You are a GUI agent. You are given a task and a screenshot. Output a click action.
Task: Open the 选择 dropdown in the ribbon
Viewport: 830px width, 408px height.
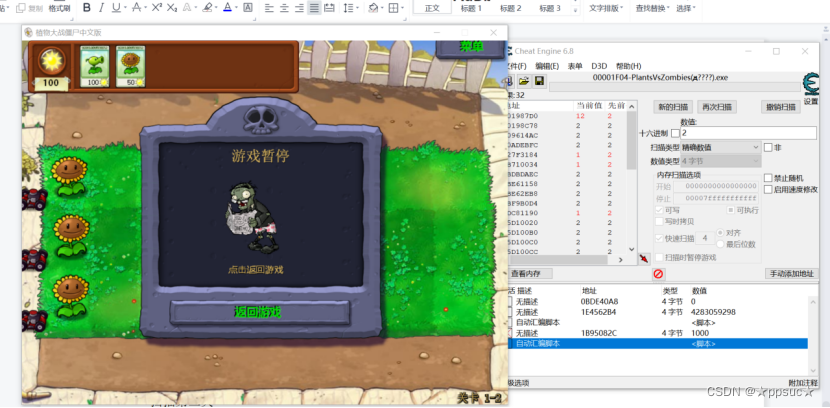tap(686, 8)
